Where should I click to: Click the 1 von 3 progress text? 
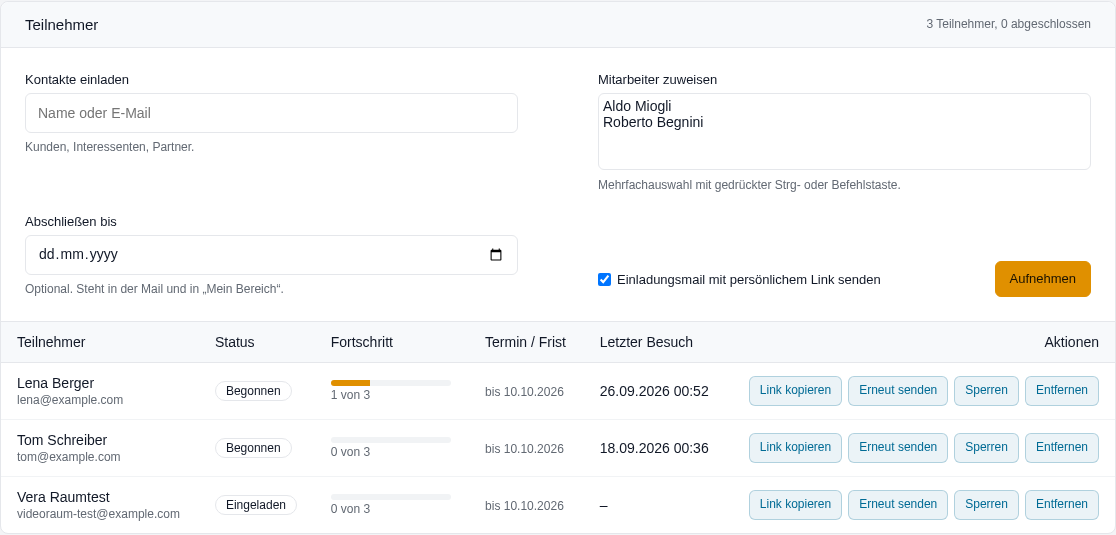350,395
